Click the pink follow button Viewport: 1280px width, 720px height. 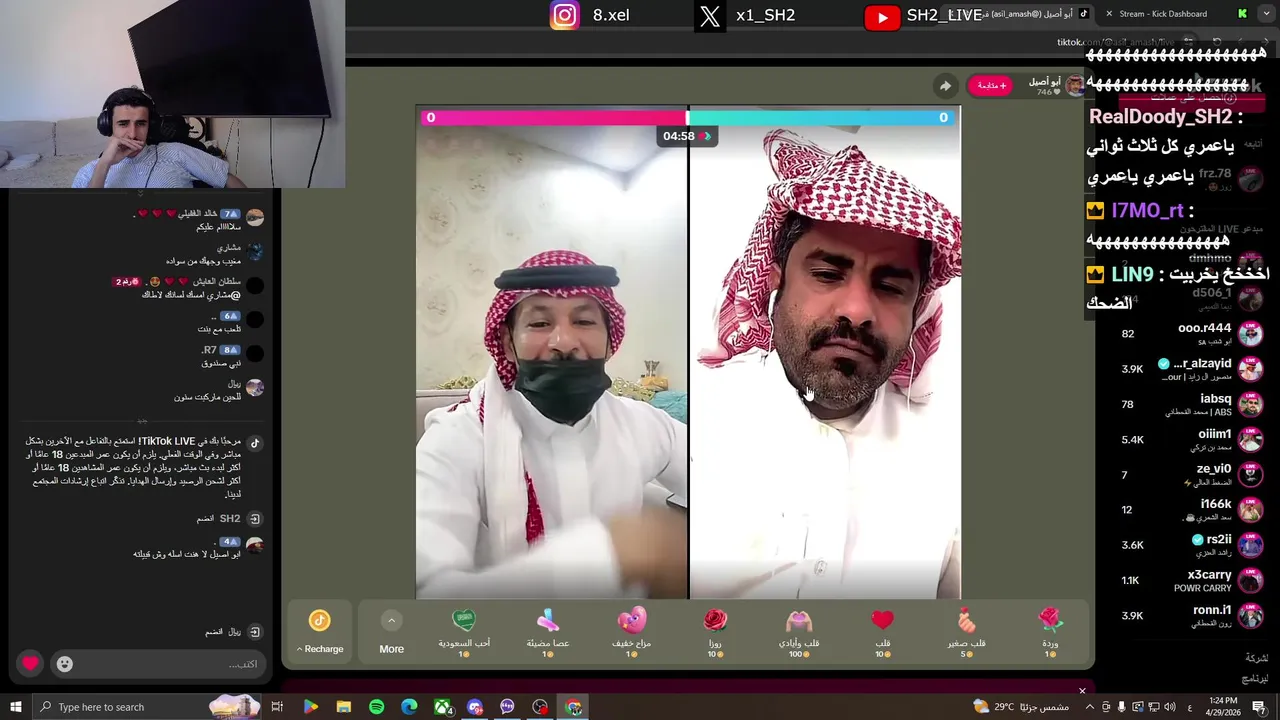(x=990, y=86)
